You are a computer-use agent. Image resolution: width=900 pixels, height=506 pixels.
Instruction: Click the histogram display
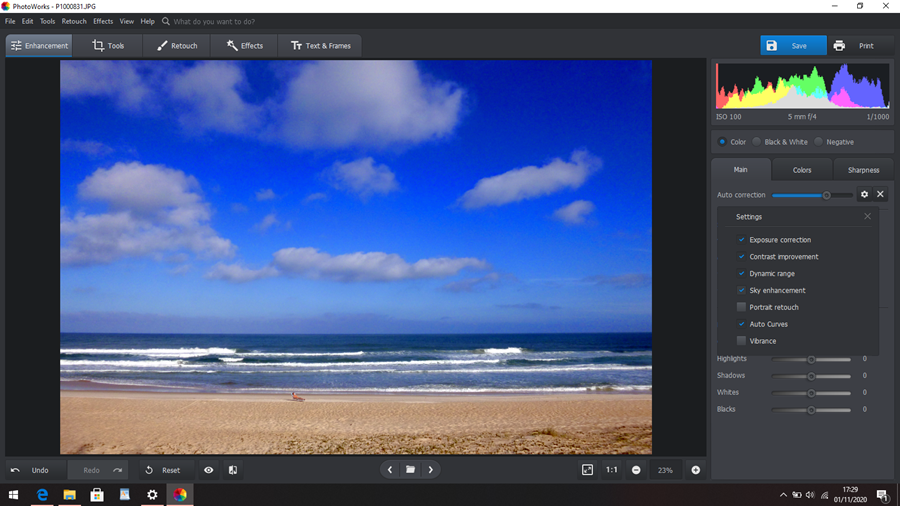[802, 86]
